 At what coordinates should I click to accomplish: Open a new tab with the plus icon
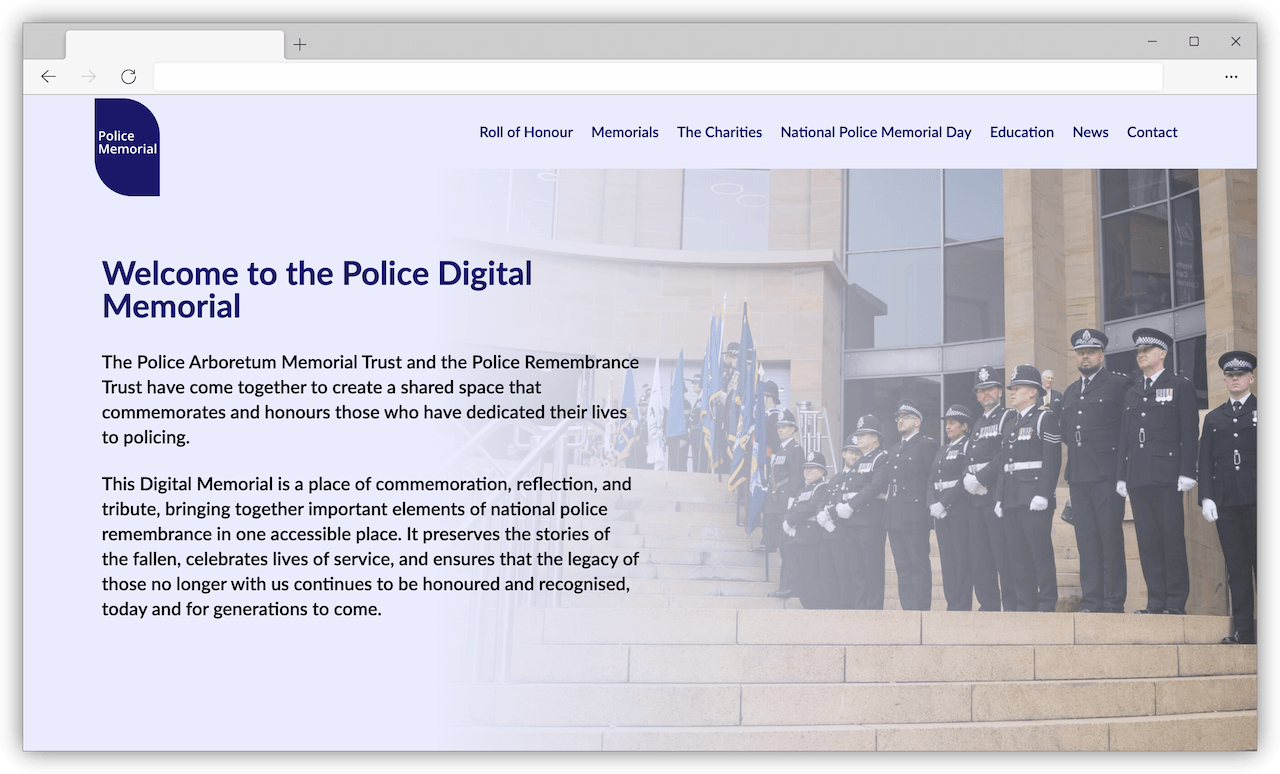[300, 44]
